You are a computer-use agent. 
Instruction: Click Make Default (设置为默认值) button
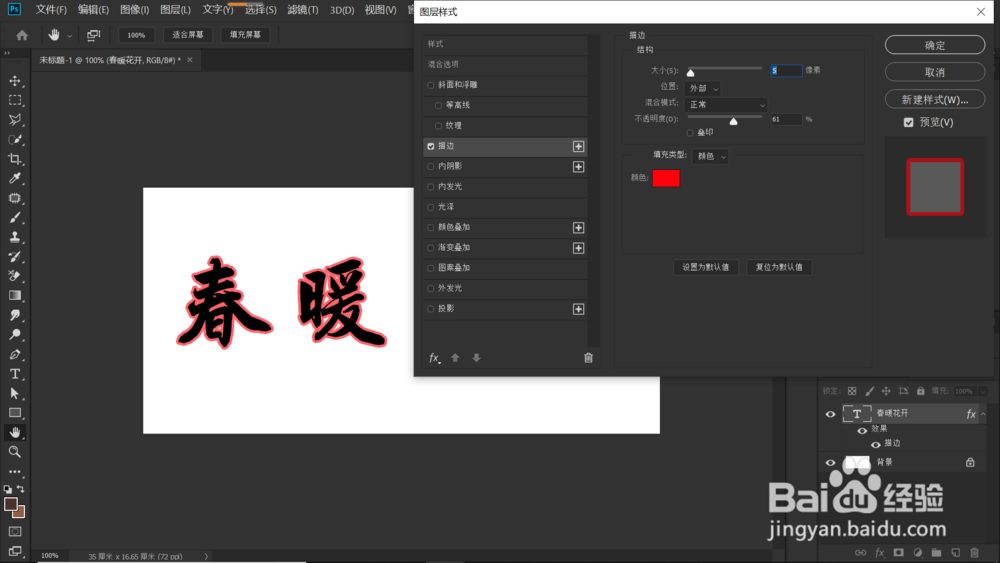coord(705,267)
